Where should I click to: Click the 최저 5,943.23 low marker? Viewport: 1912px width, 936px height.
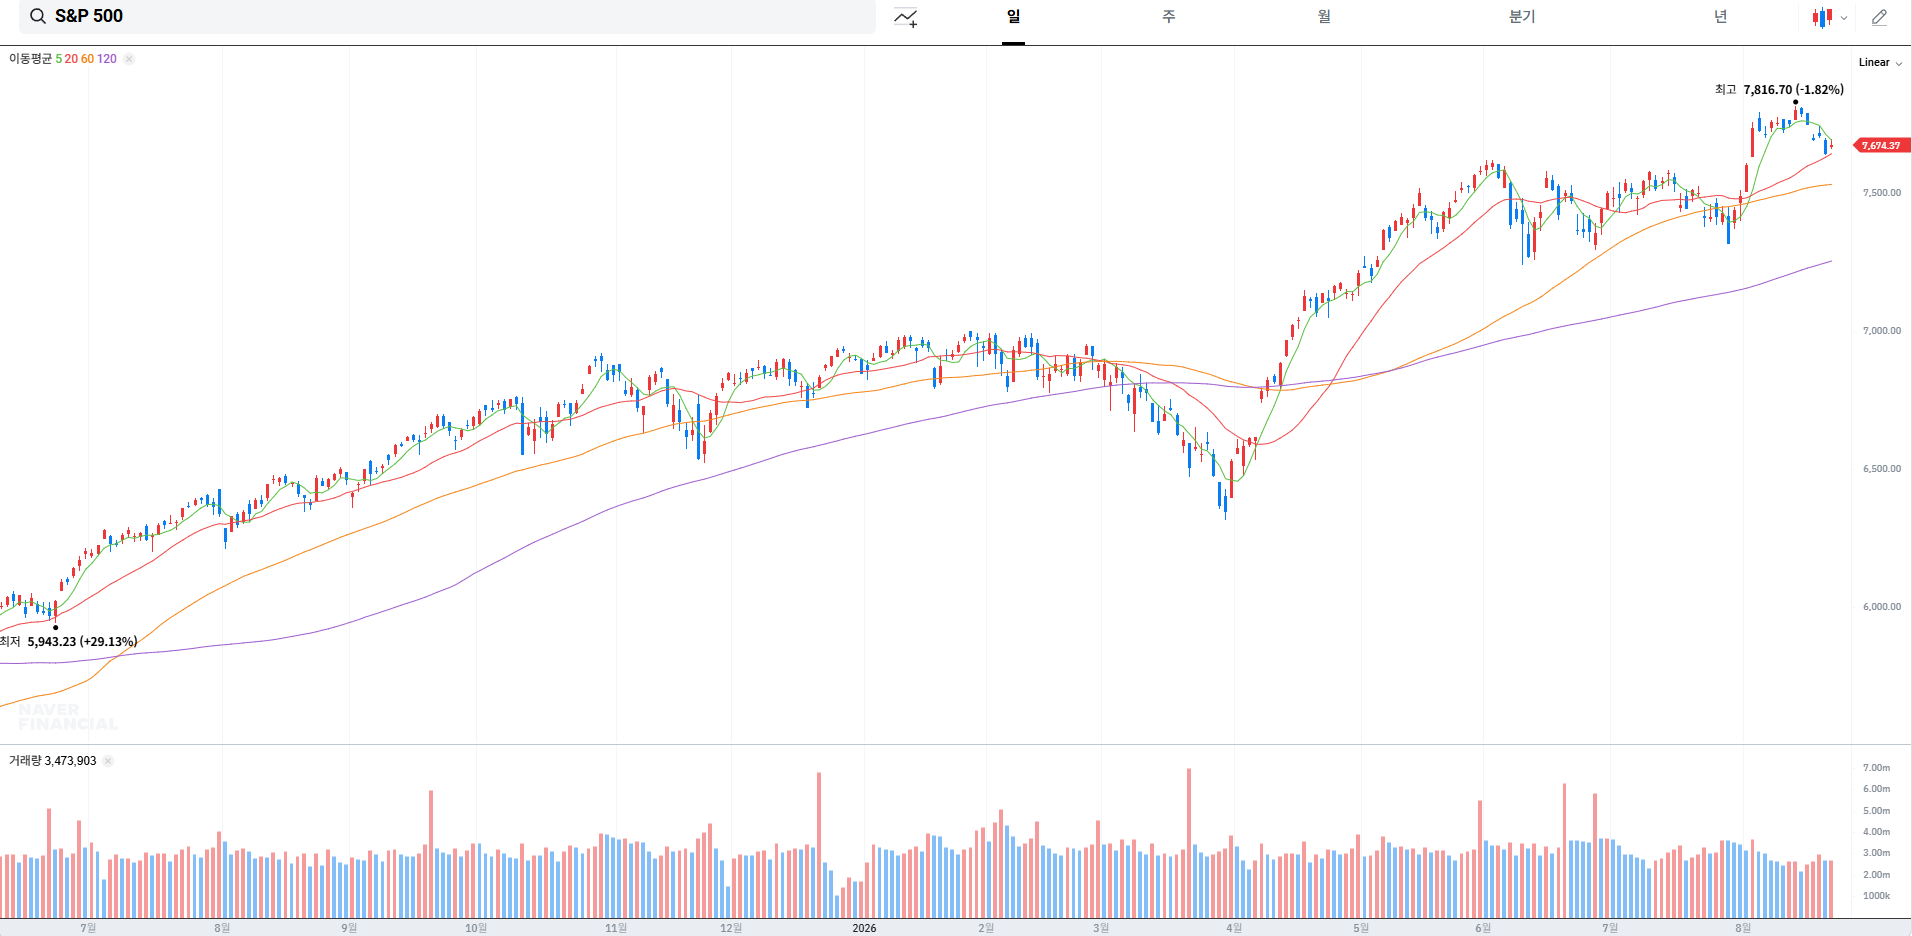coord(68,642)
